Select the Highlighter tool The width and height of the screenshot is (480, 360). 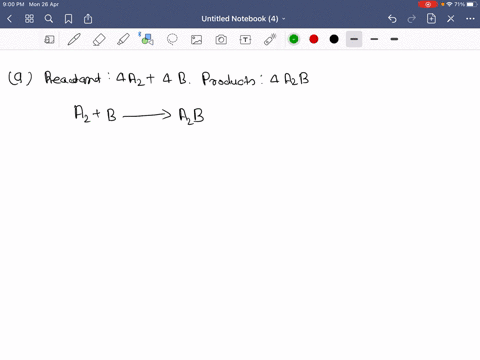coord(123,39)
